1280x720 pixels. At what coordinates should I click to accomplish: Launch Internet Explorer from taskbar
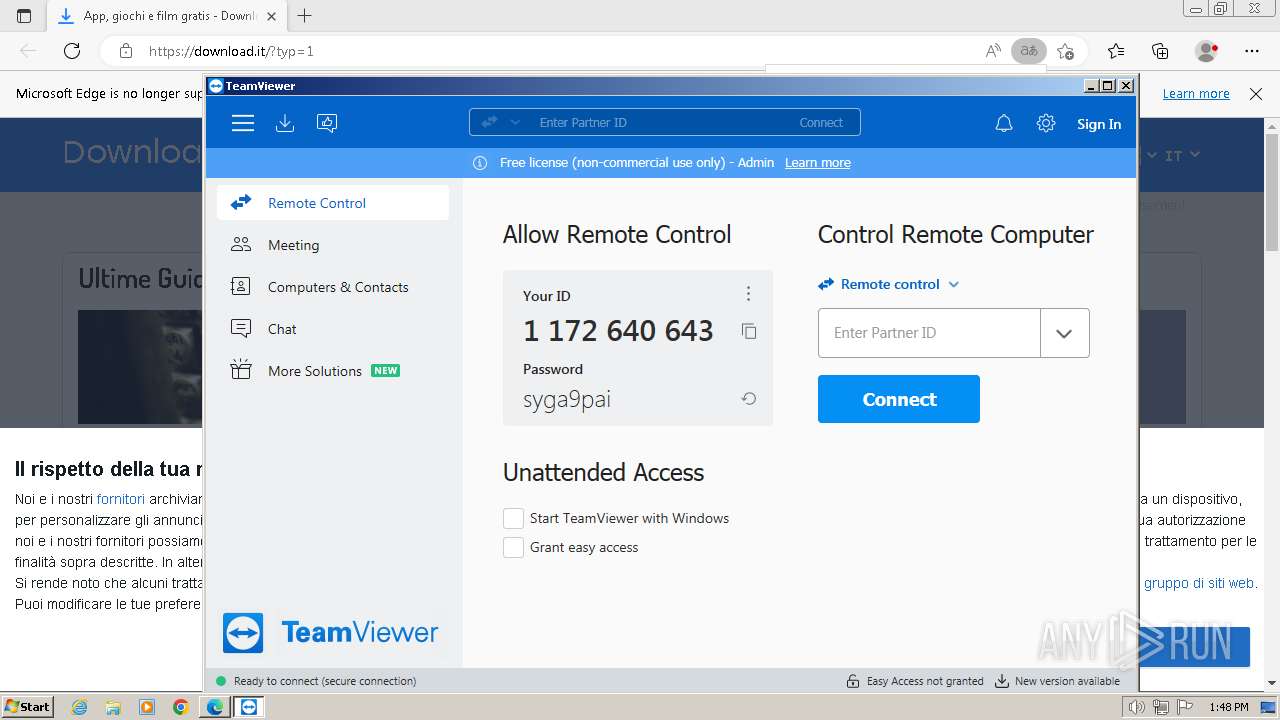79,707
